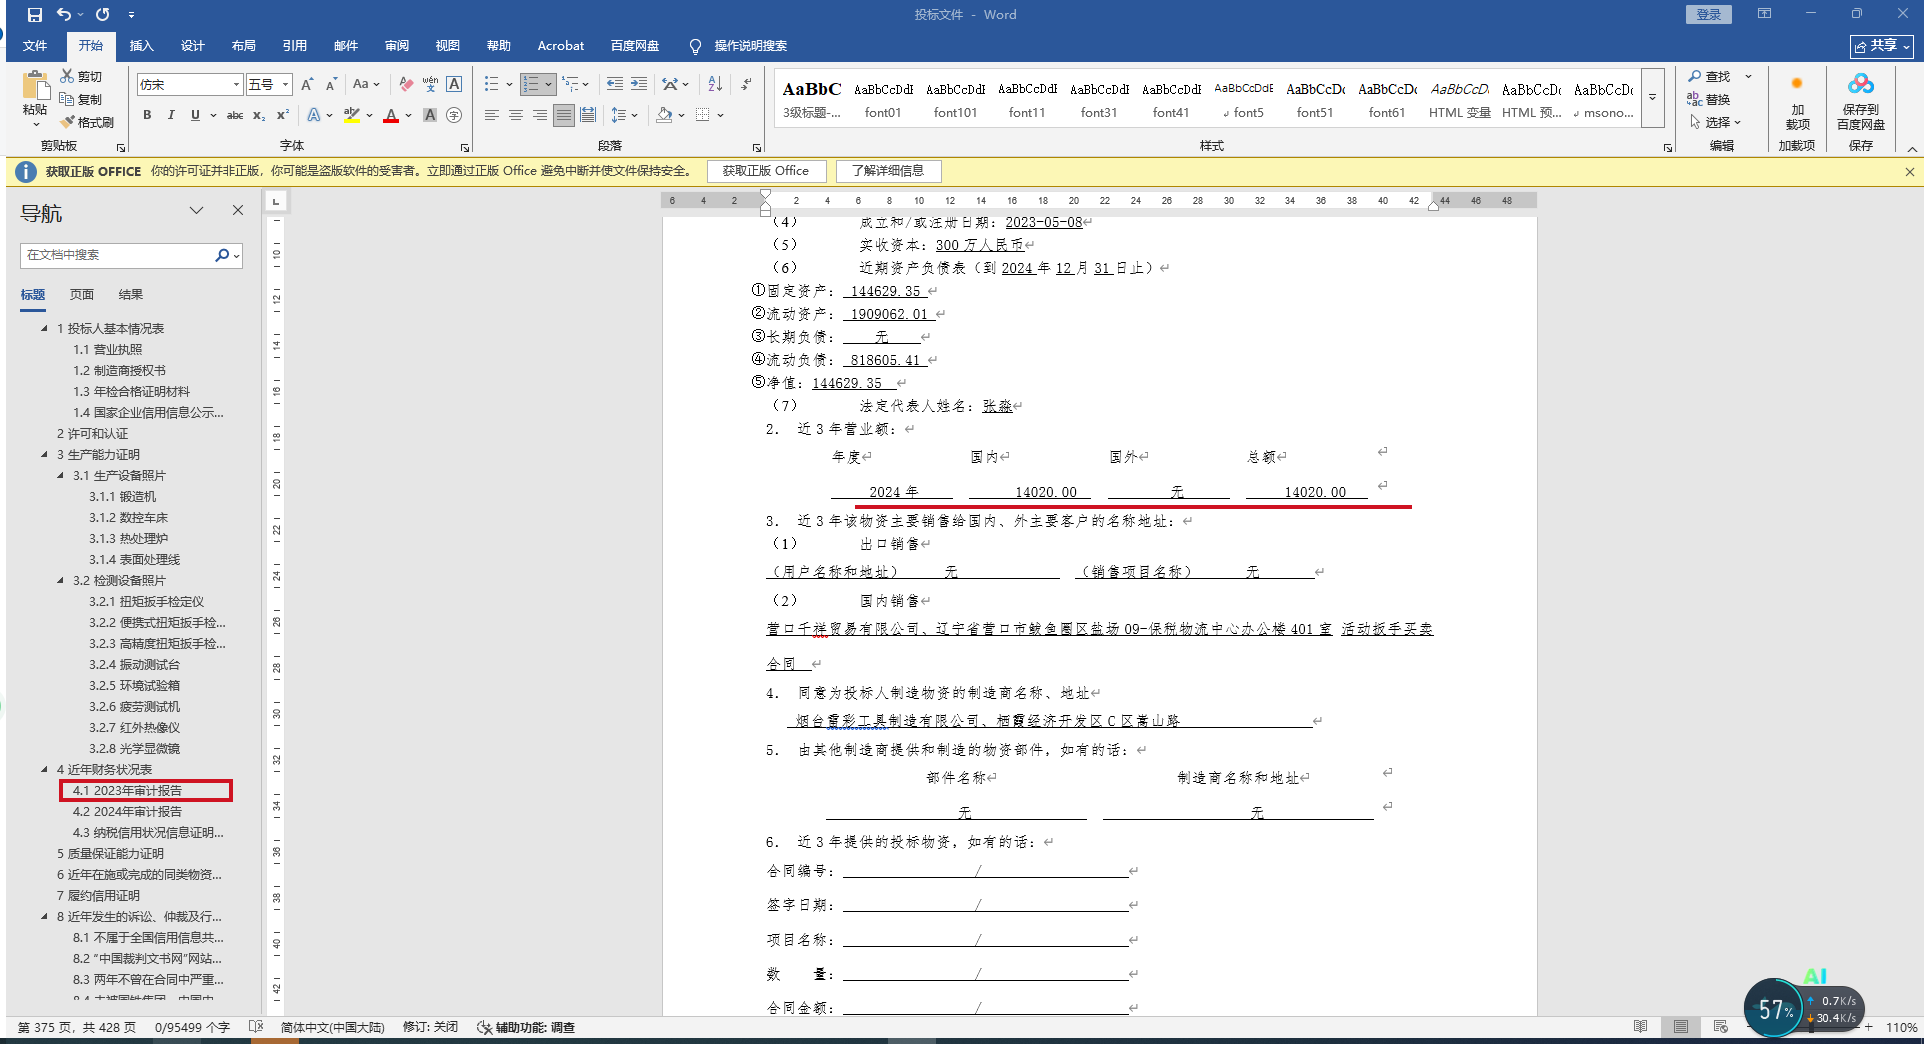Switch to the 布局 ribbon tab
The image size is (1924, 1044).
244,46
